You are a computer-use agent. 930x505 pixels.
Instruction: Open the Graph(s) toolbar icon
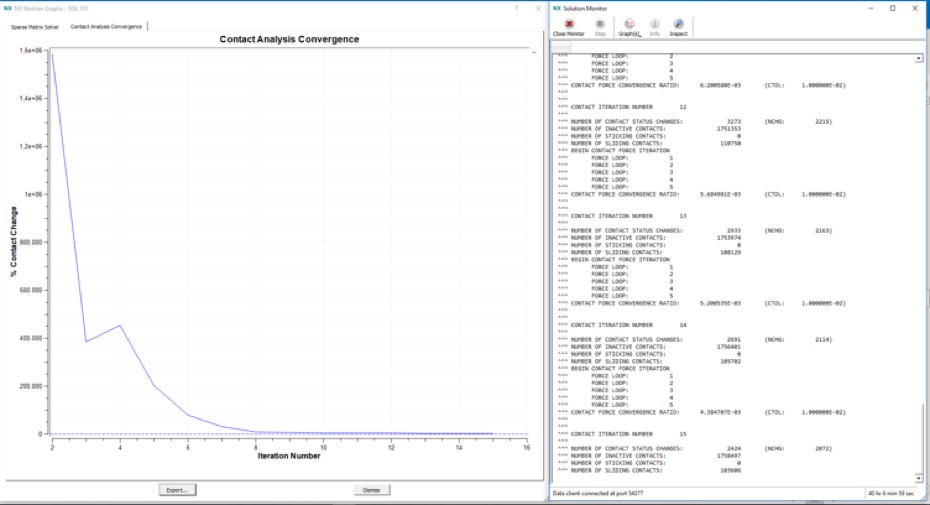click(x=629, y=24)
